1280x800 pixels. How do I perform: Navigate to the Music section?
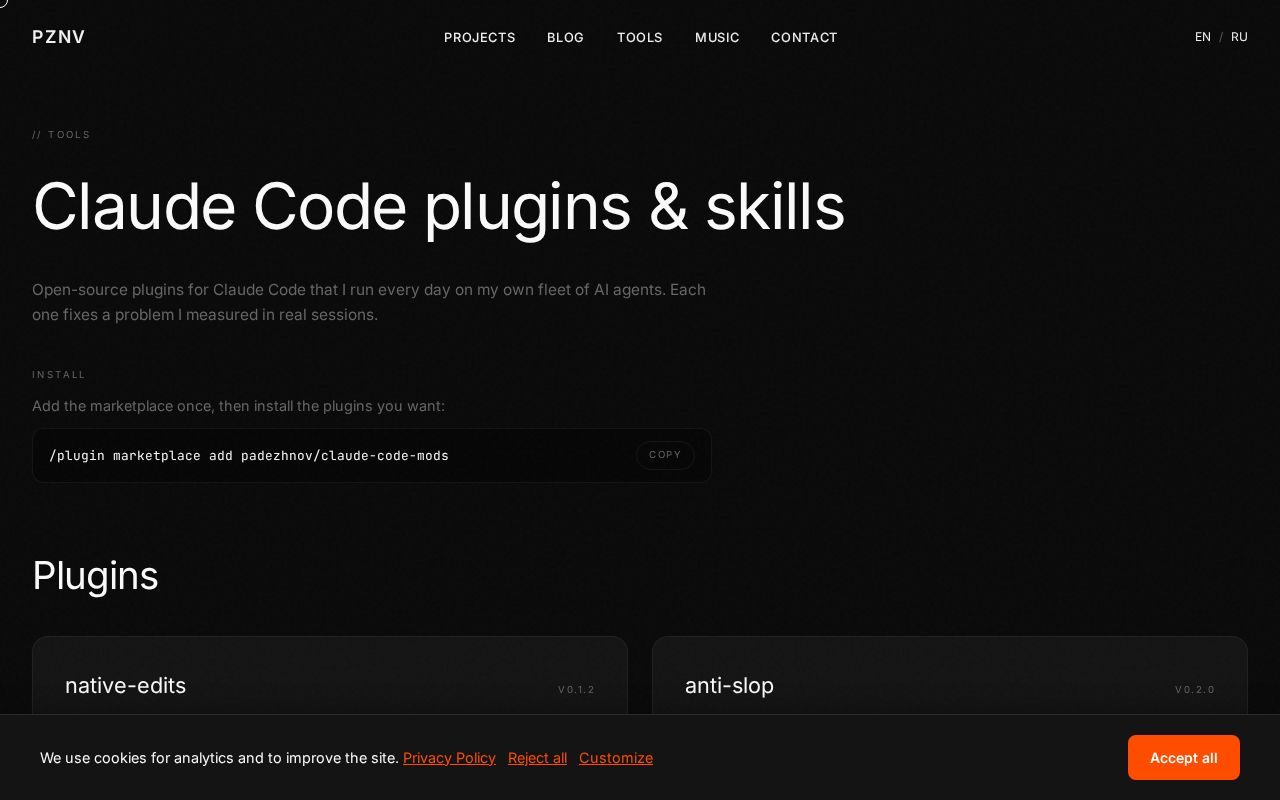point(717,37)
